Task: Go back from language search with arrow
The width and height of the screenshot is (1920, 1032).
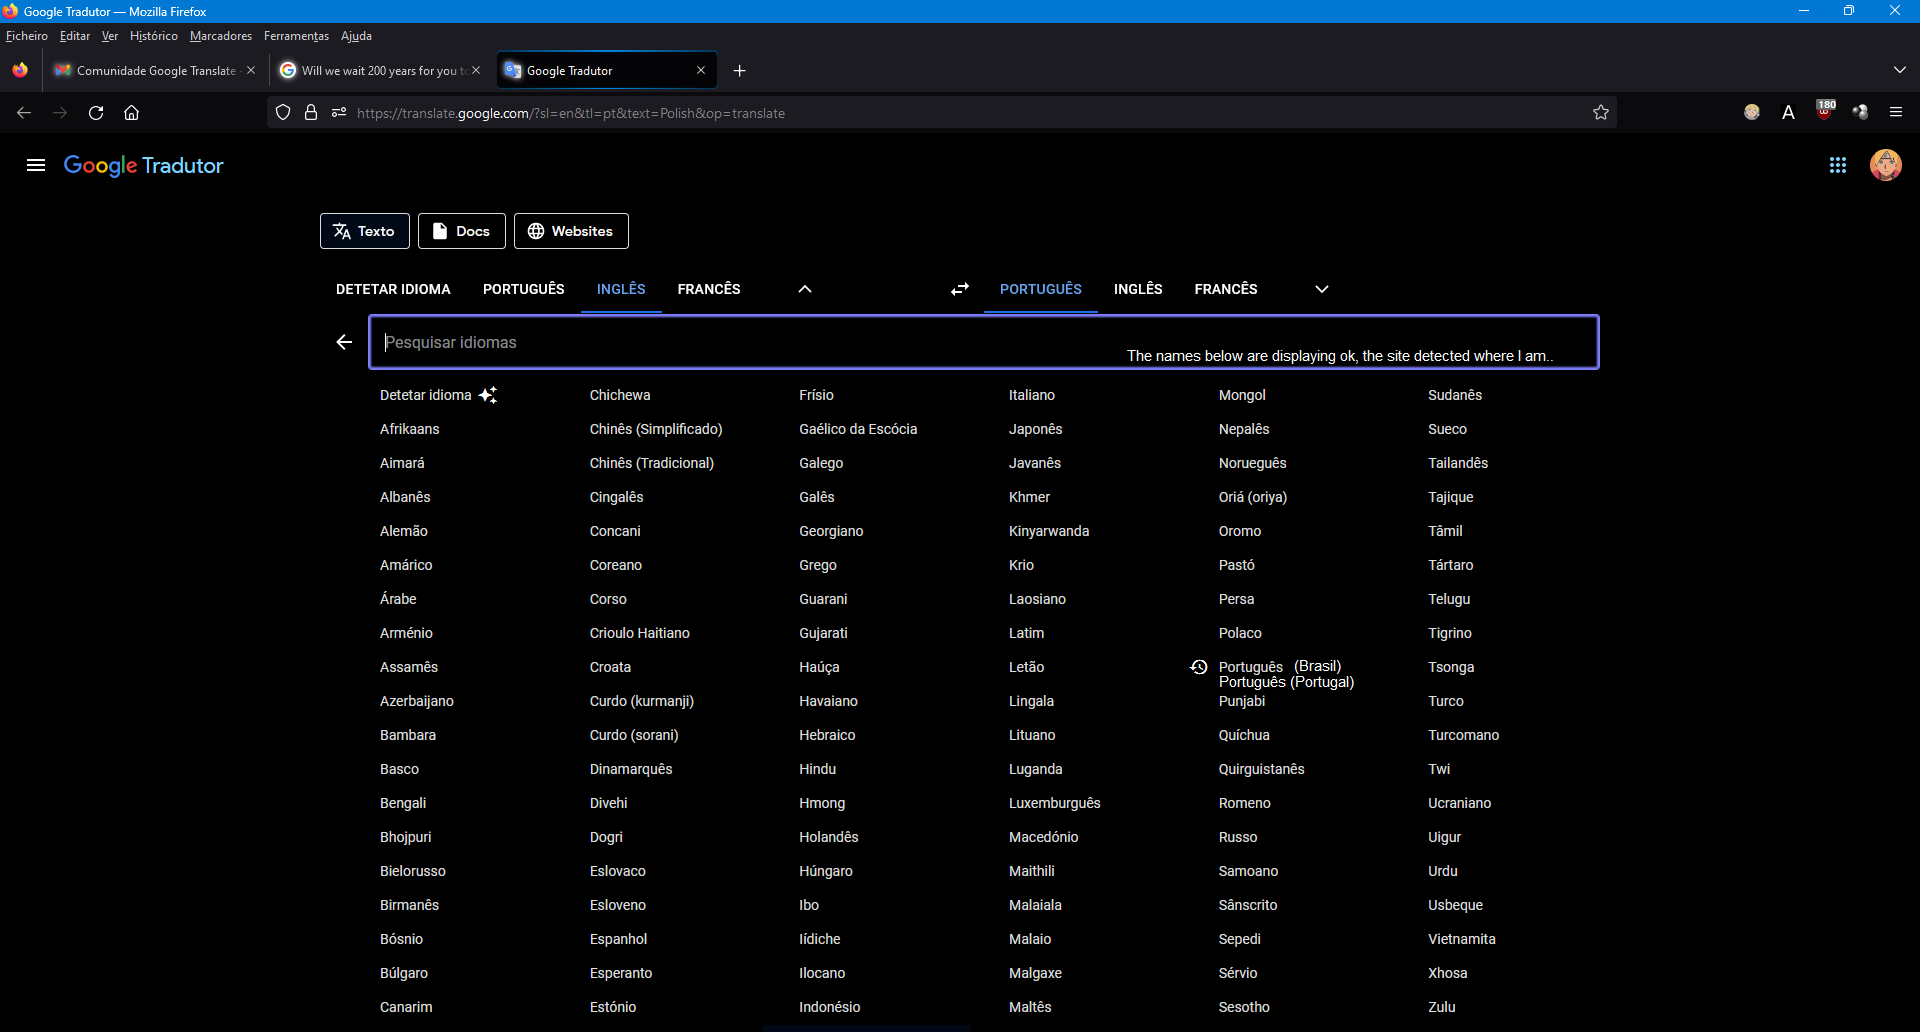Action: tap(344, 342)
